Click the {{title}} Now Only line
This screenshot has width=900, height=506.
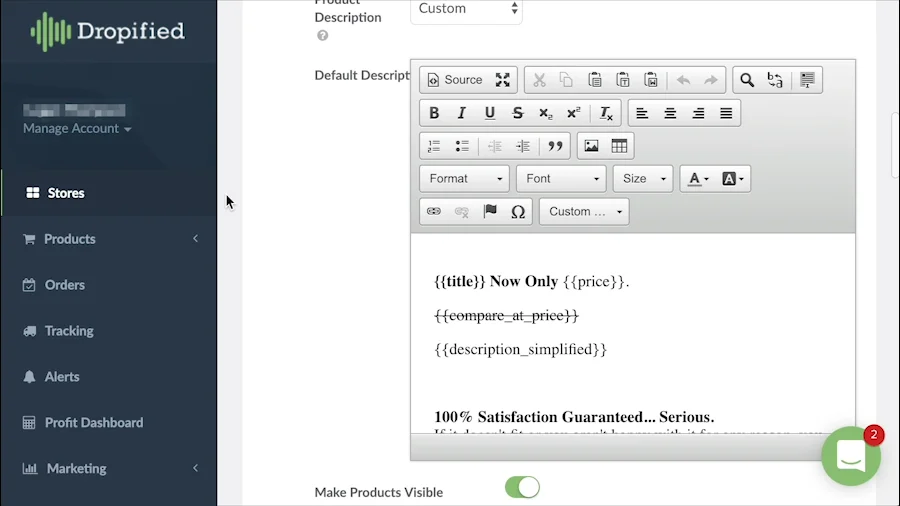532,282
